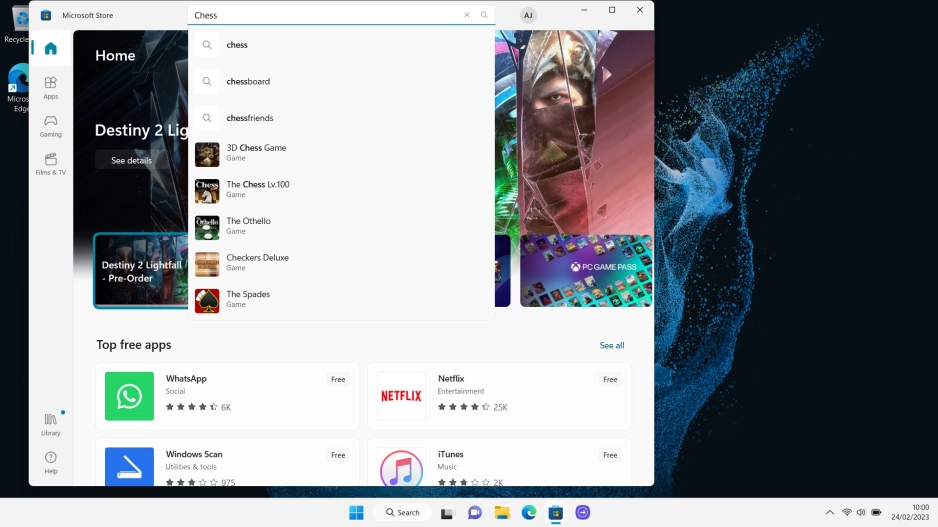Click The Spades thumbnail icon
This screenshot has height=527, width=938.
(207, 300)
